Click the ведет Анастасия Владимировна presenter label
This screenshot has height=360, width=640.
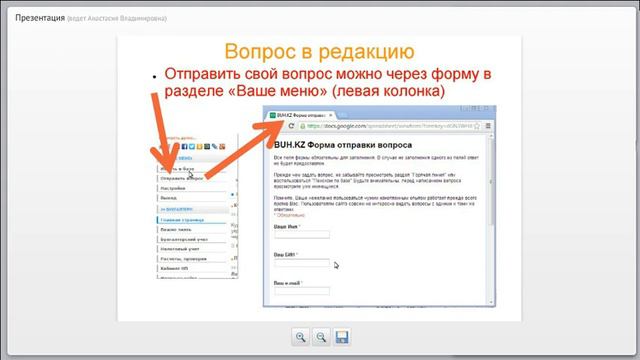pos(117,19)
